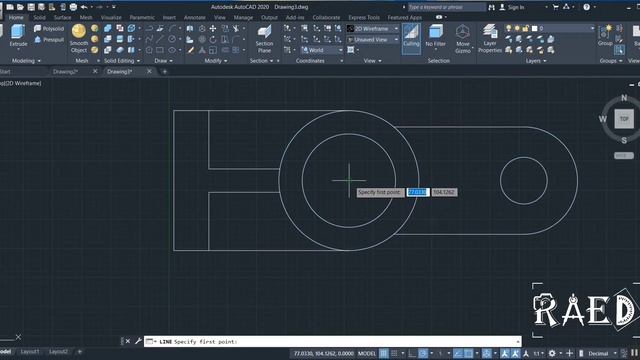Open the Help question mark icon
640x360 pixels.
(x=587, y=7)
